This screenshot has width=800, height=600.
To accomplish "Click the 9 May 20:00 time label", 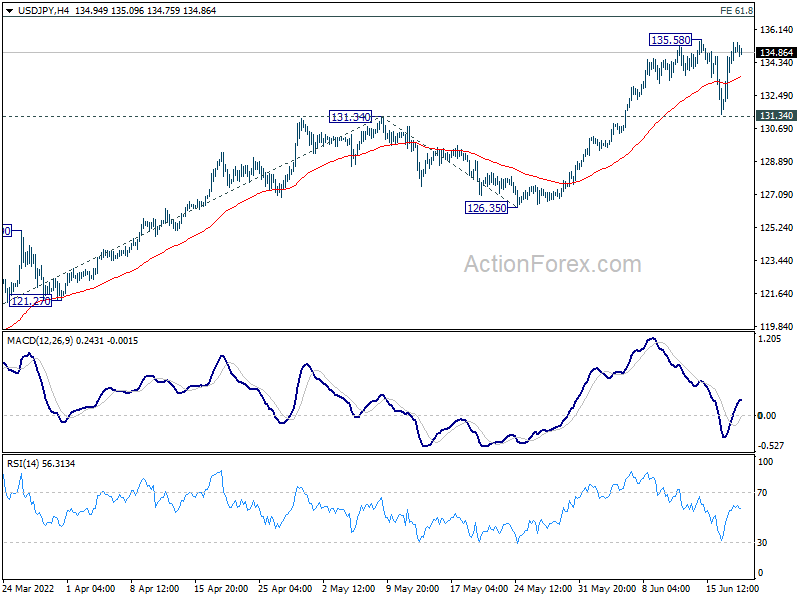I will tap(412, 588).
